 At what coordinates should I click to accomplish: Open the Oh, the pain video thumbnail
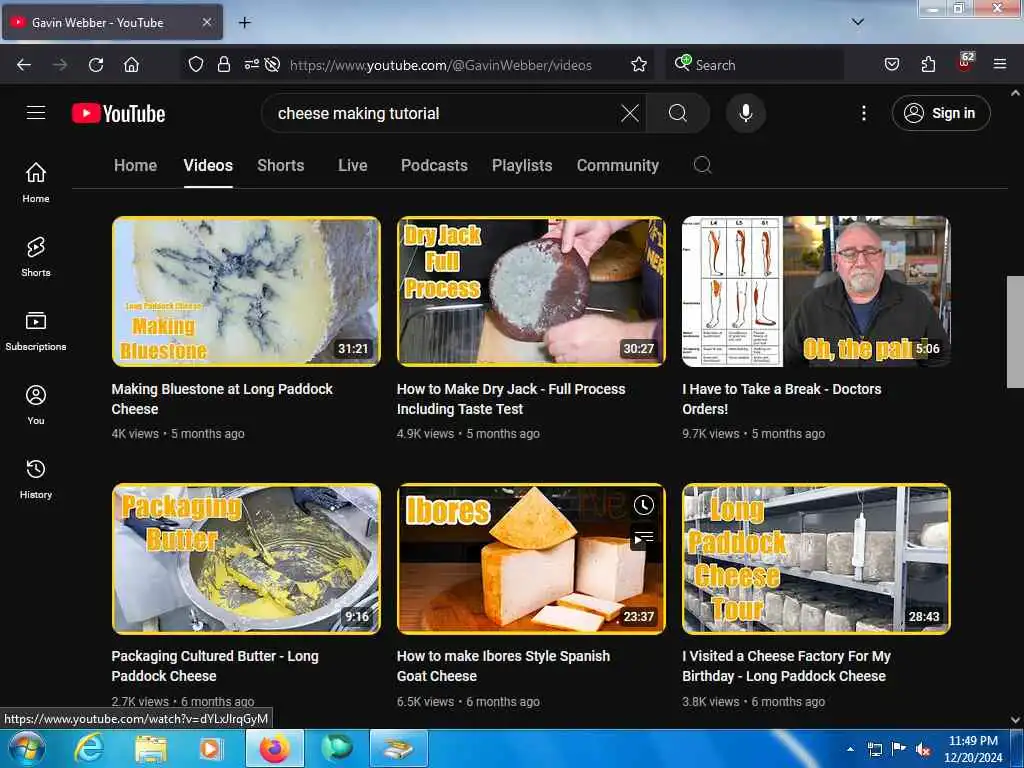816,291
